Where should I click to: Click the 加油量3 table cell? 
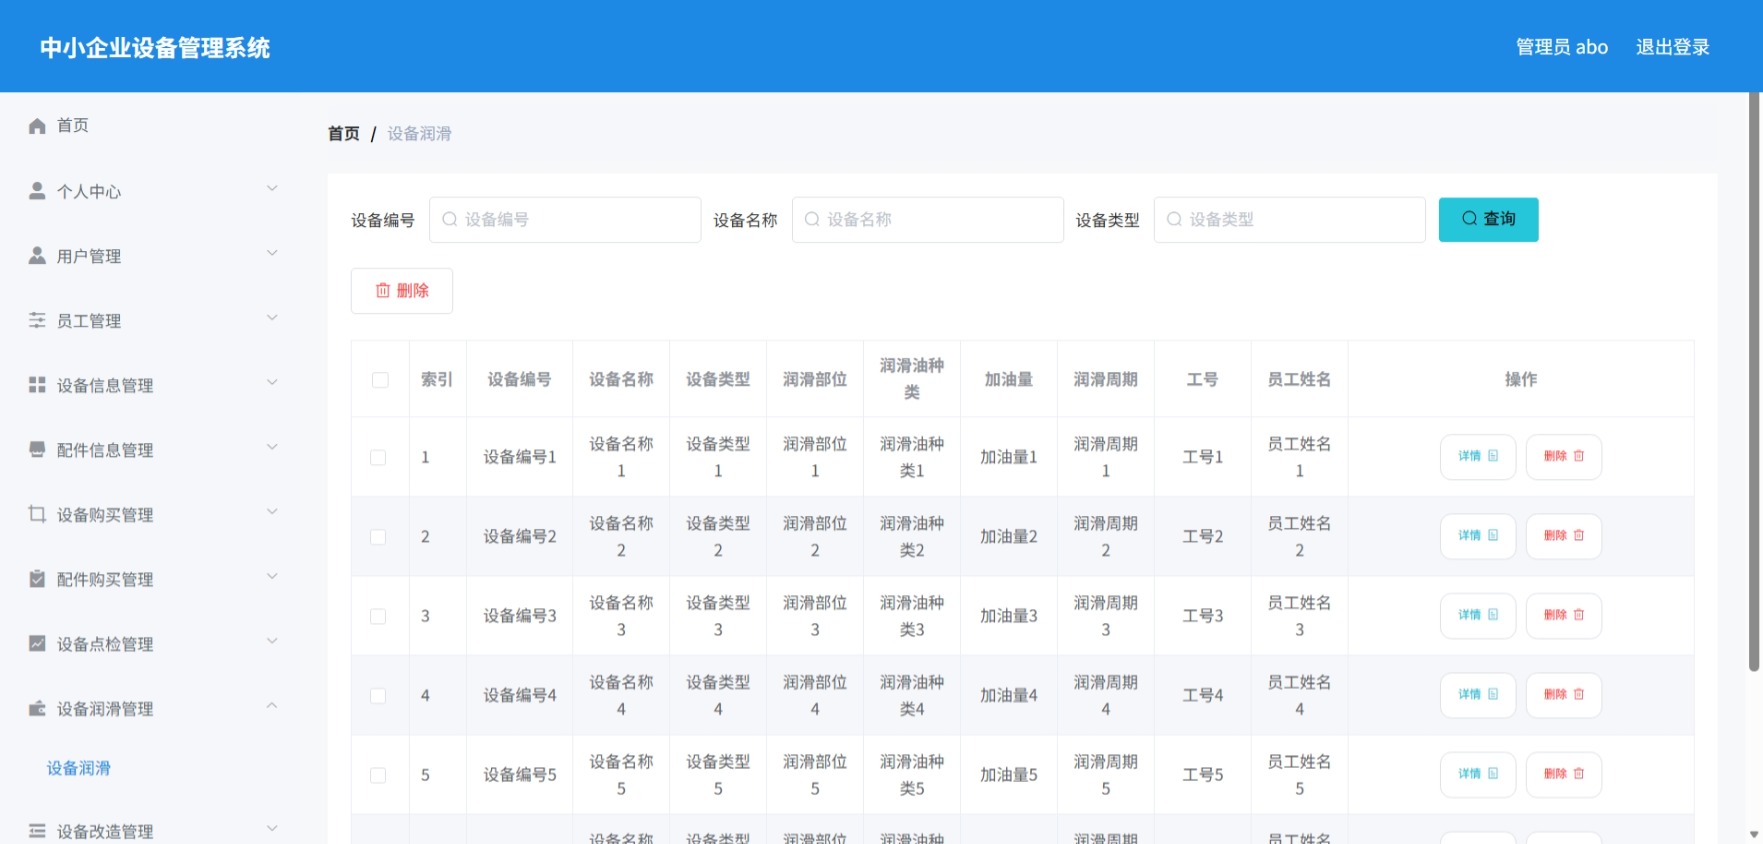pos(1008,616)
